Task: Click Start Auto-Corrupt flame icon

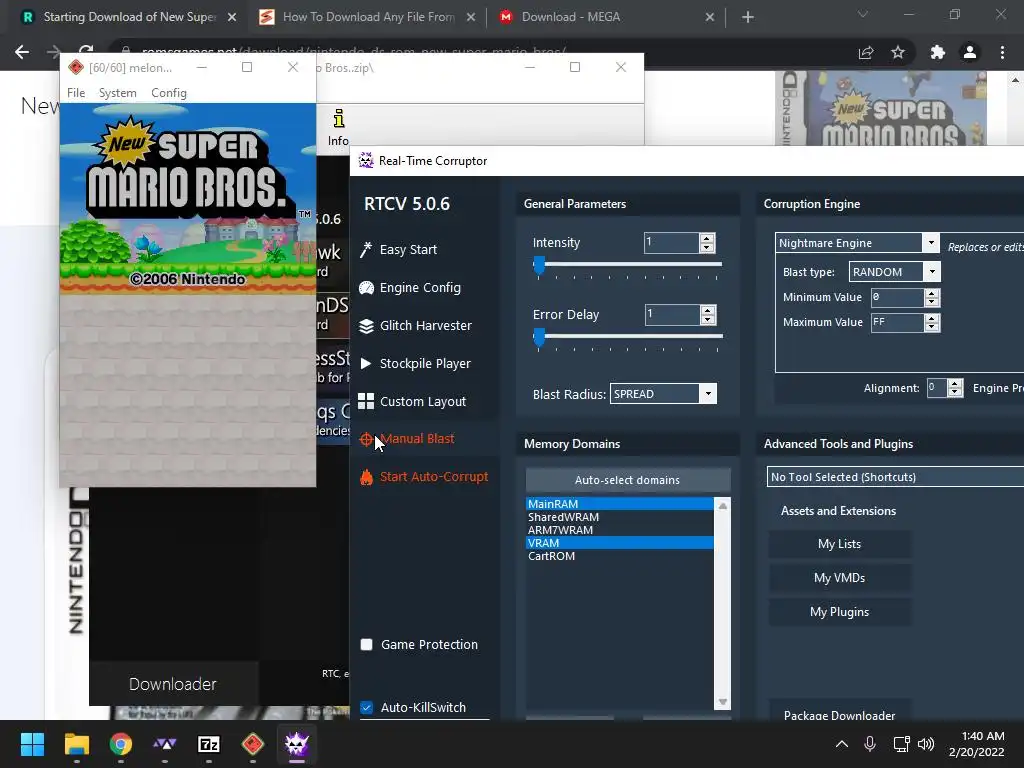Action: click(x=366, y=477)
